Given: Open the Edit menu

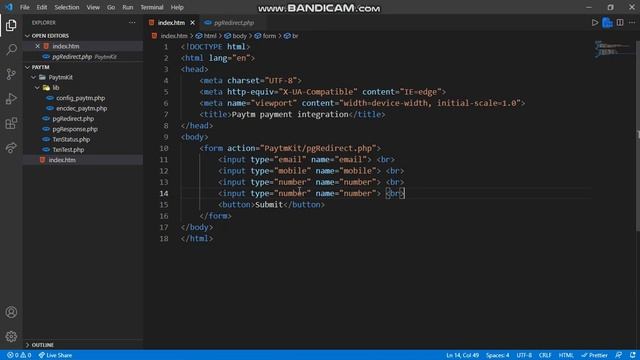Looking at the screenshot, I should pos(42,7).
